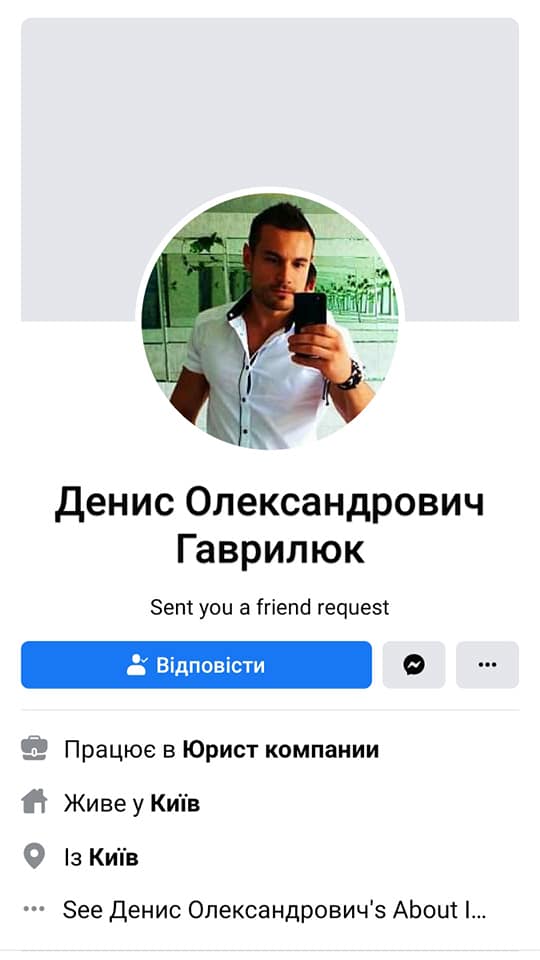Click the person icon inside the Відповісти button
The width and height of the screenshot is (540, 960).
point(137,664)
